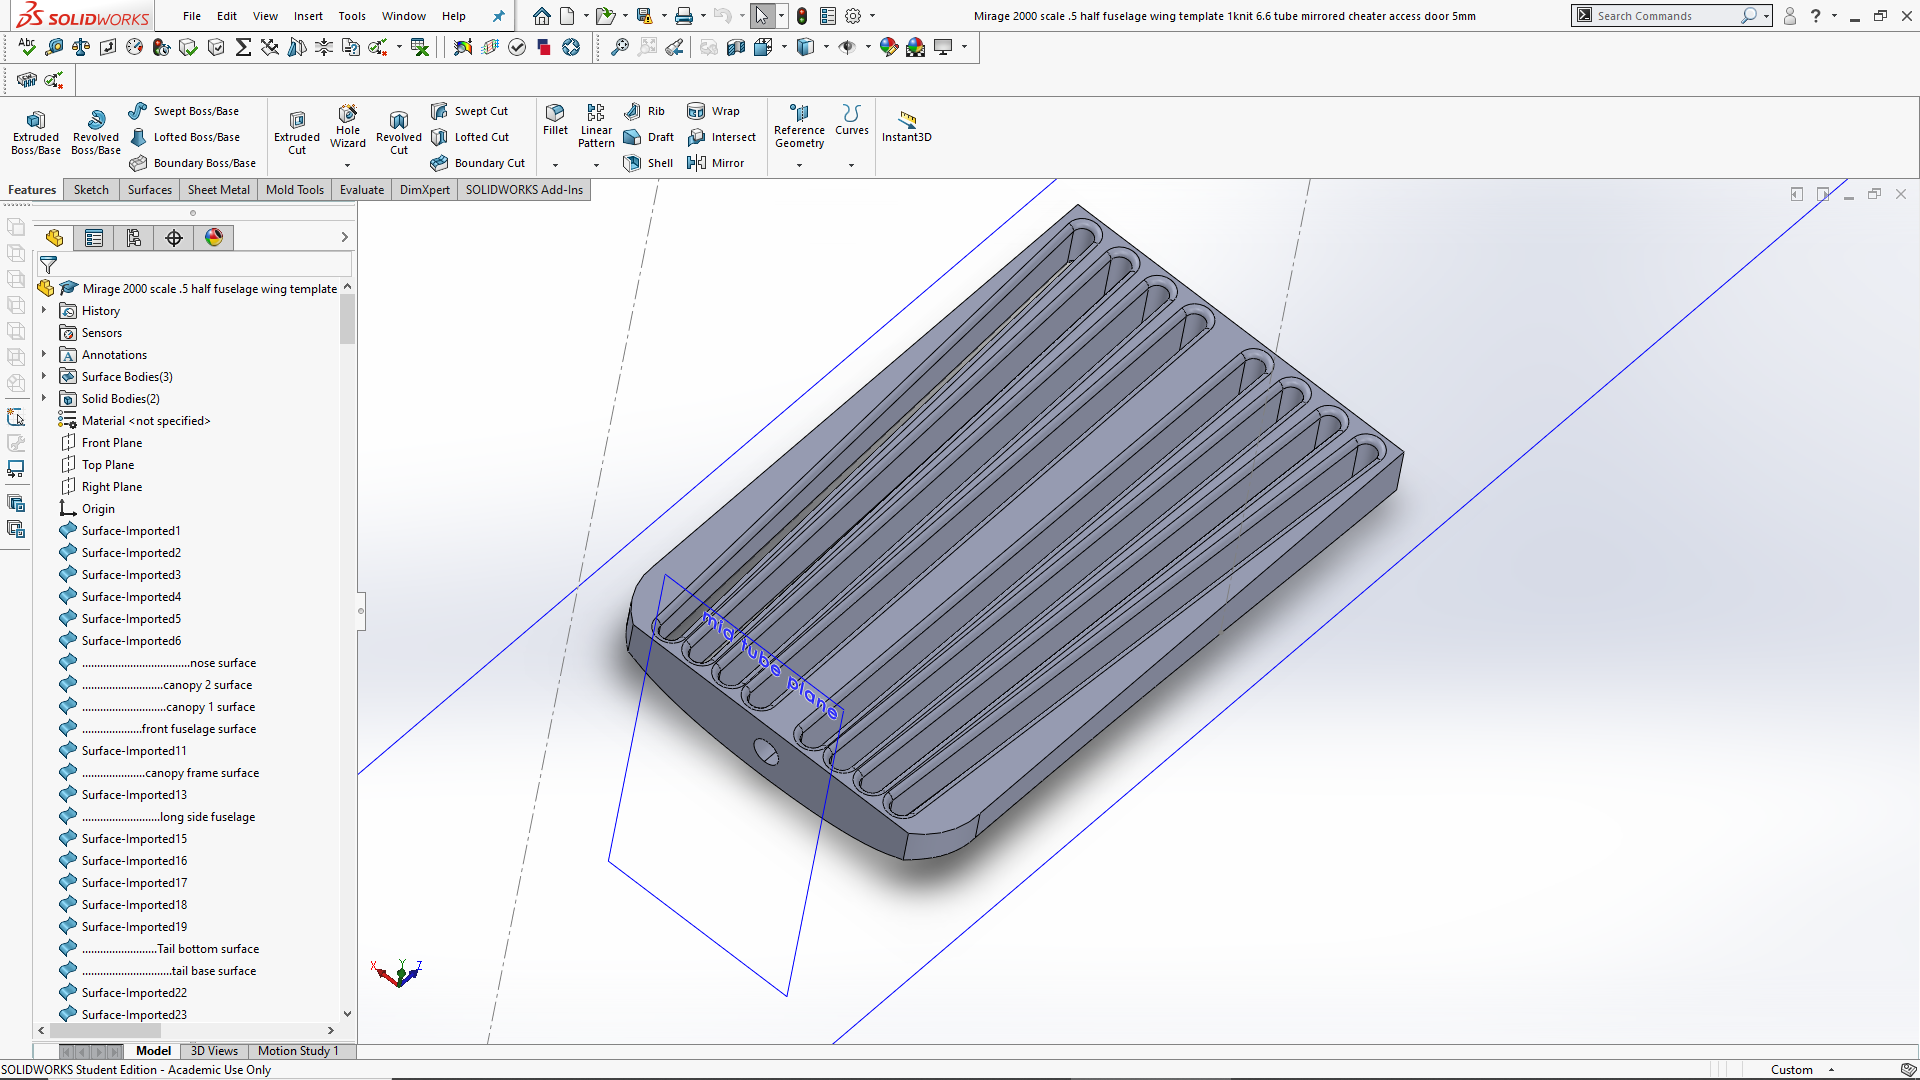Switch to the Sketch tab
Viewport: 1920px width, 1080px height.
tap(91, 190)
